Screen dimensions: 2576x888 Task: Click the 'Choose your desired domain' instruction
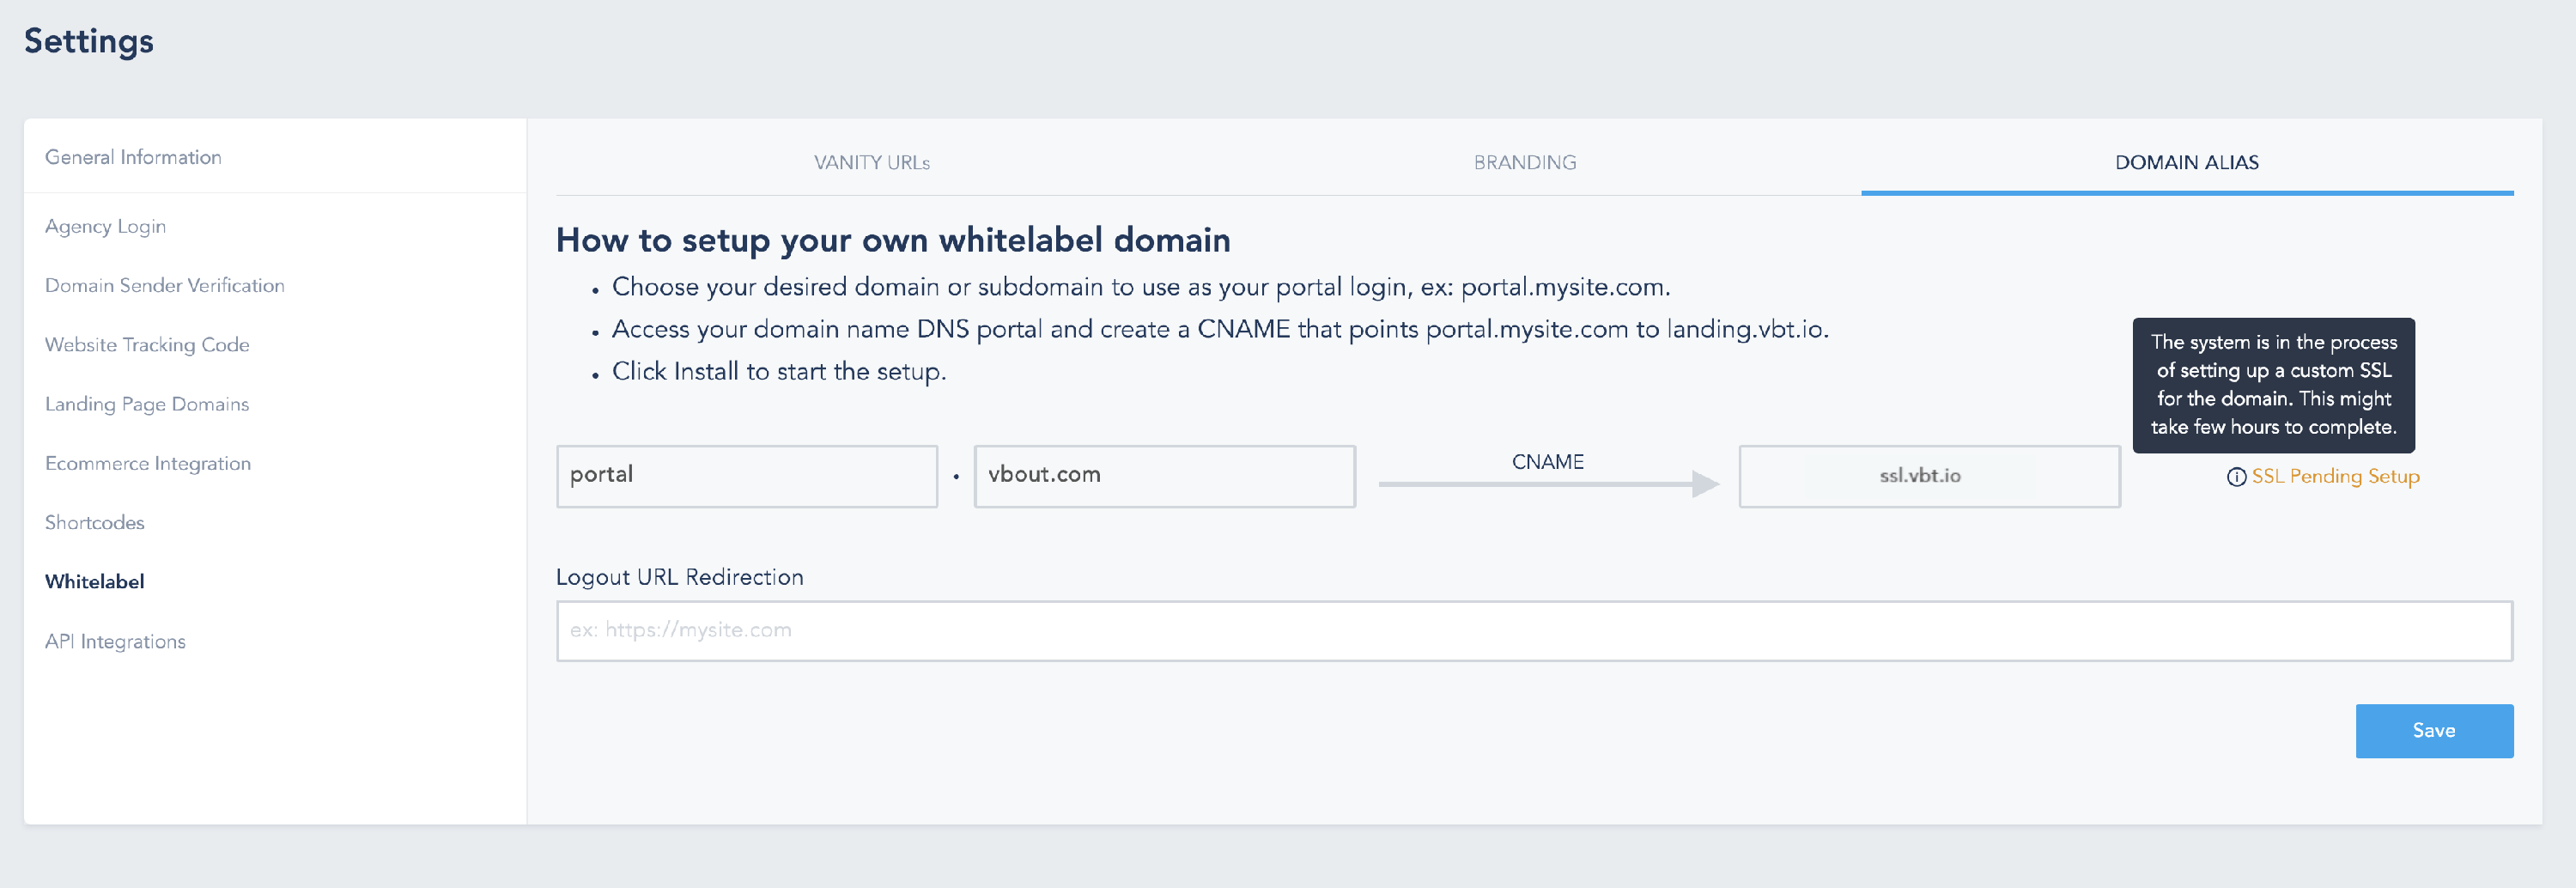(x=1141, y=288)
